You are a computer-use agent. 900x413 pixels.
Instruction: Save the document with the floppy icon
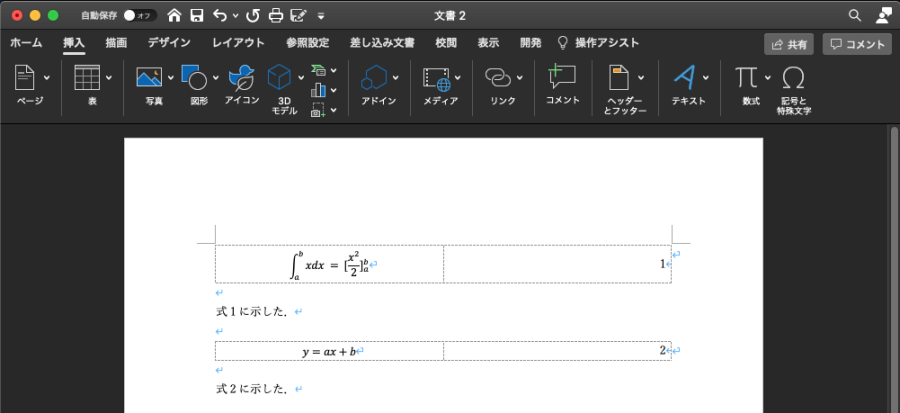click(197, 16)
